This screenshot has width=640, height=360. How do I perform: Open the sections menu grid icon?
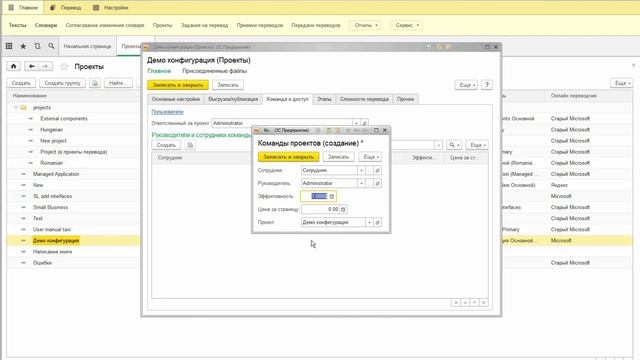[x=9, y=46]
